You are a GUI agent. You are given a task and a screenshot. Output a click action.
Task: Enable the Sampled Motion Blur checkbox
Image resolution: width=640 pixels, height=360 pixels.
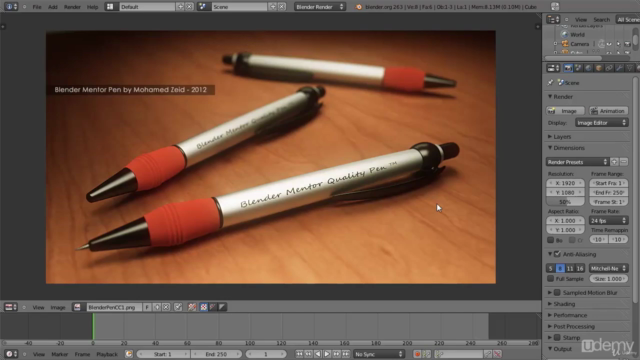pyautogui.click(x=557, y=292)
